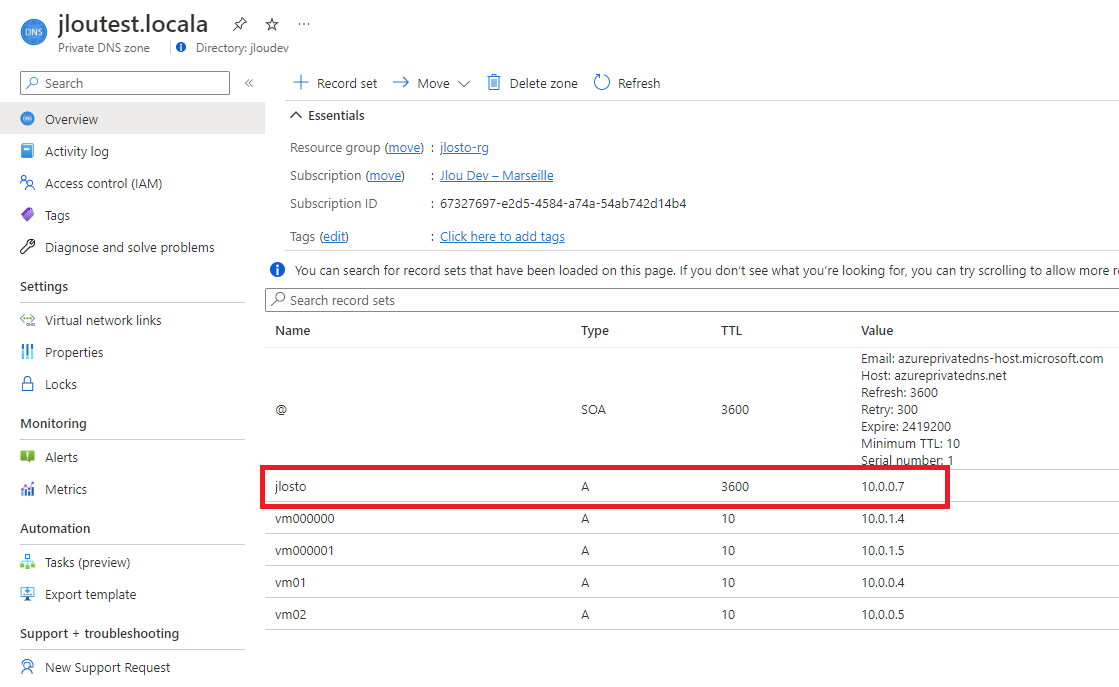
Task: Click the directory info icon
Action: pos(181,47)
